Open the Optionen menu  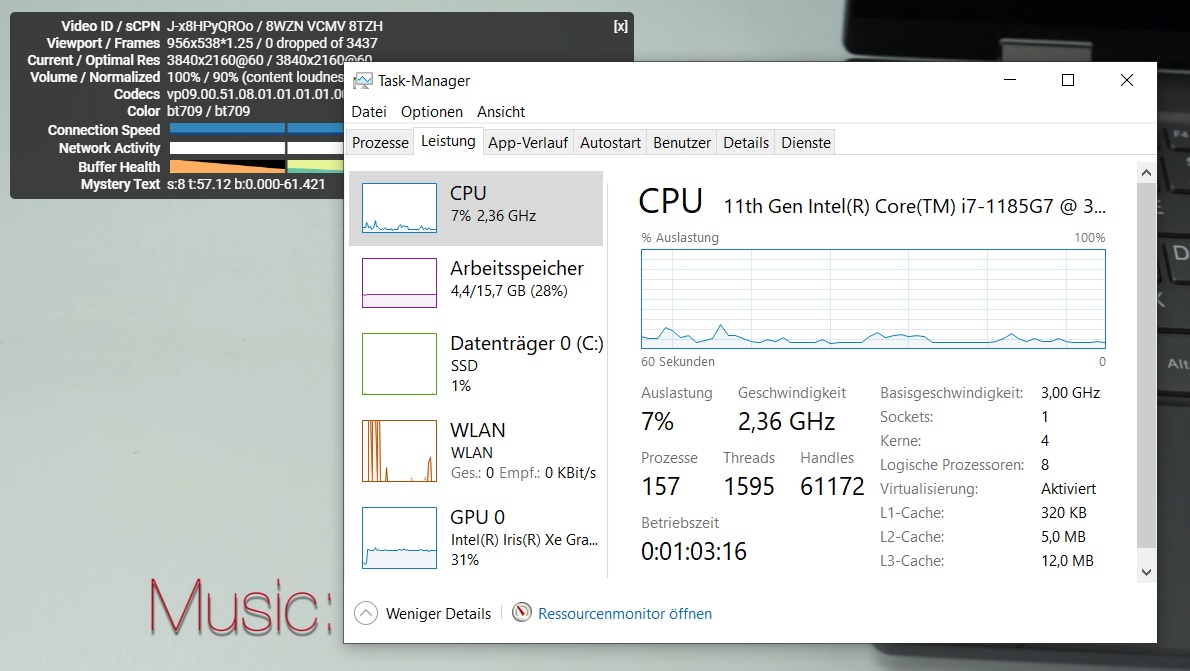[x=432, y=112]
